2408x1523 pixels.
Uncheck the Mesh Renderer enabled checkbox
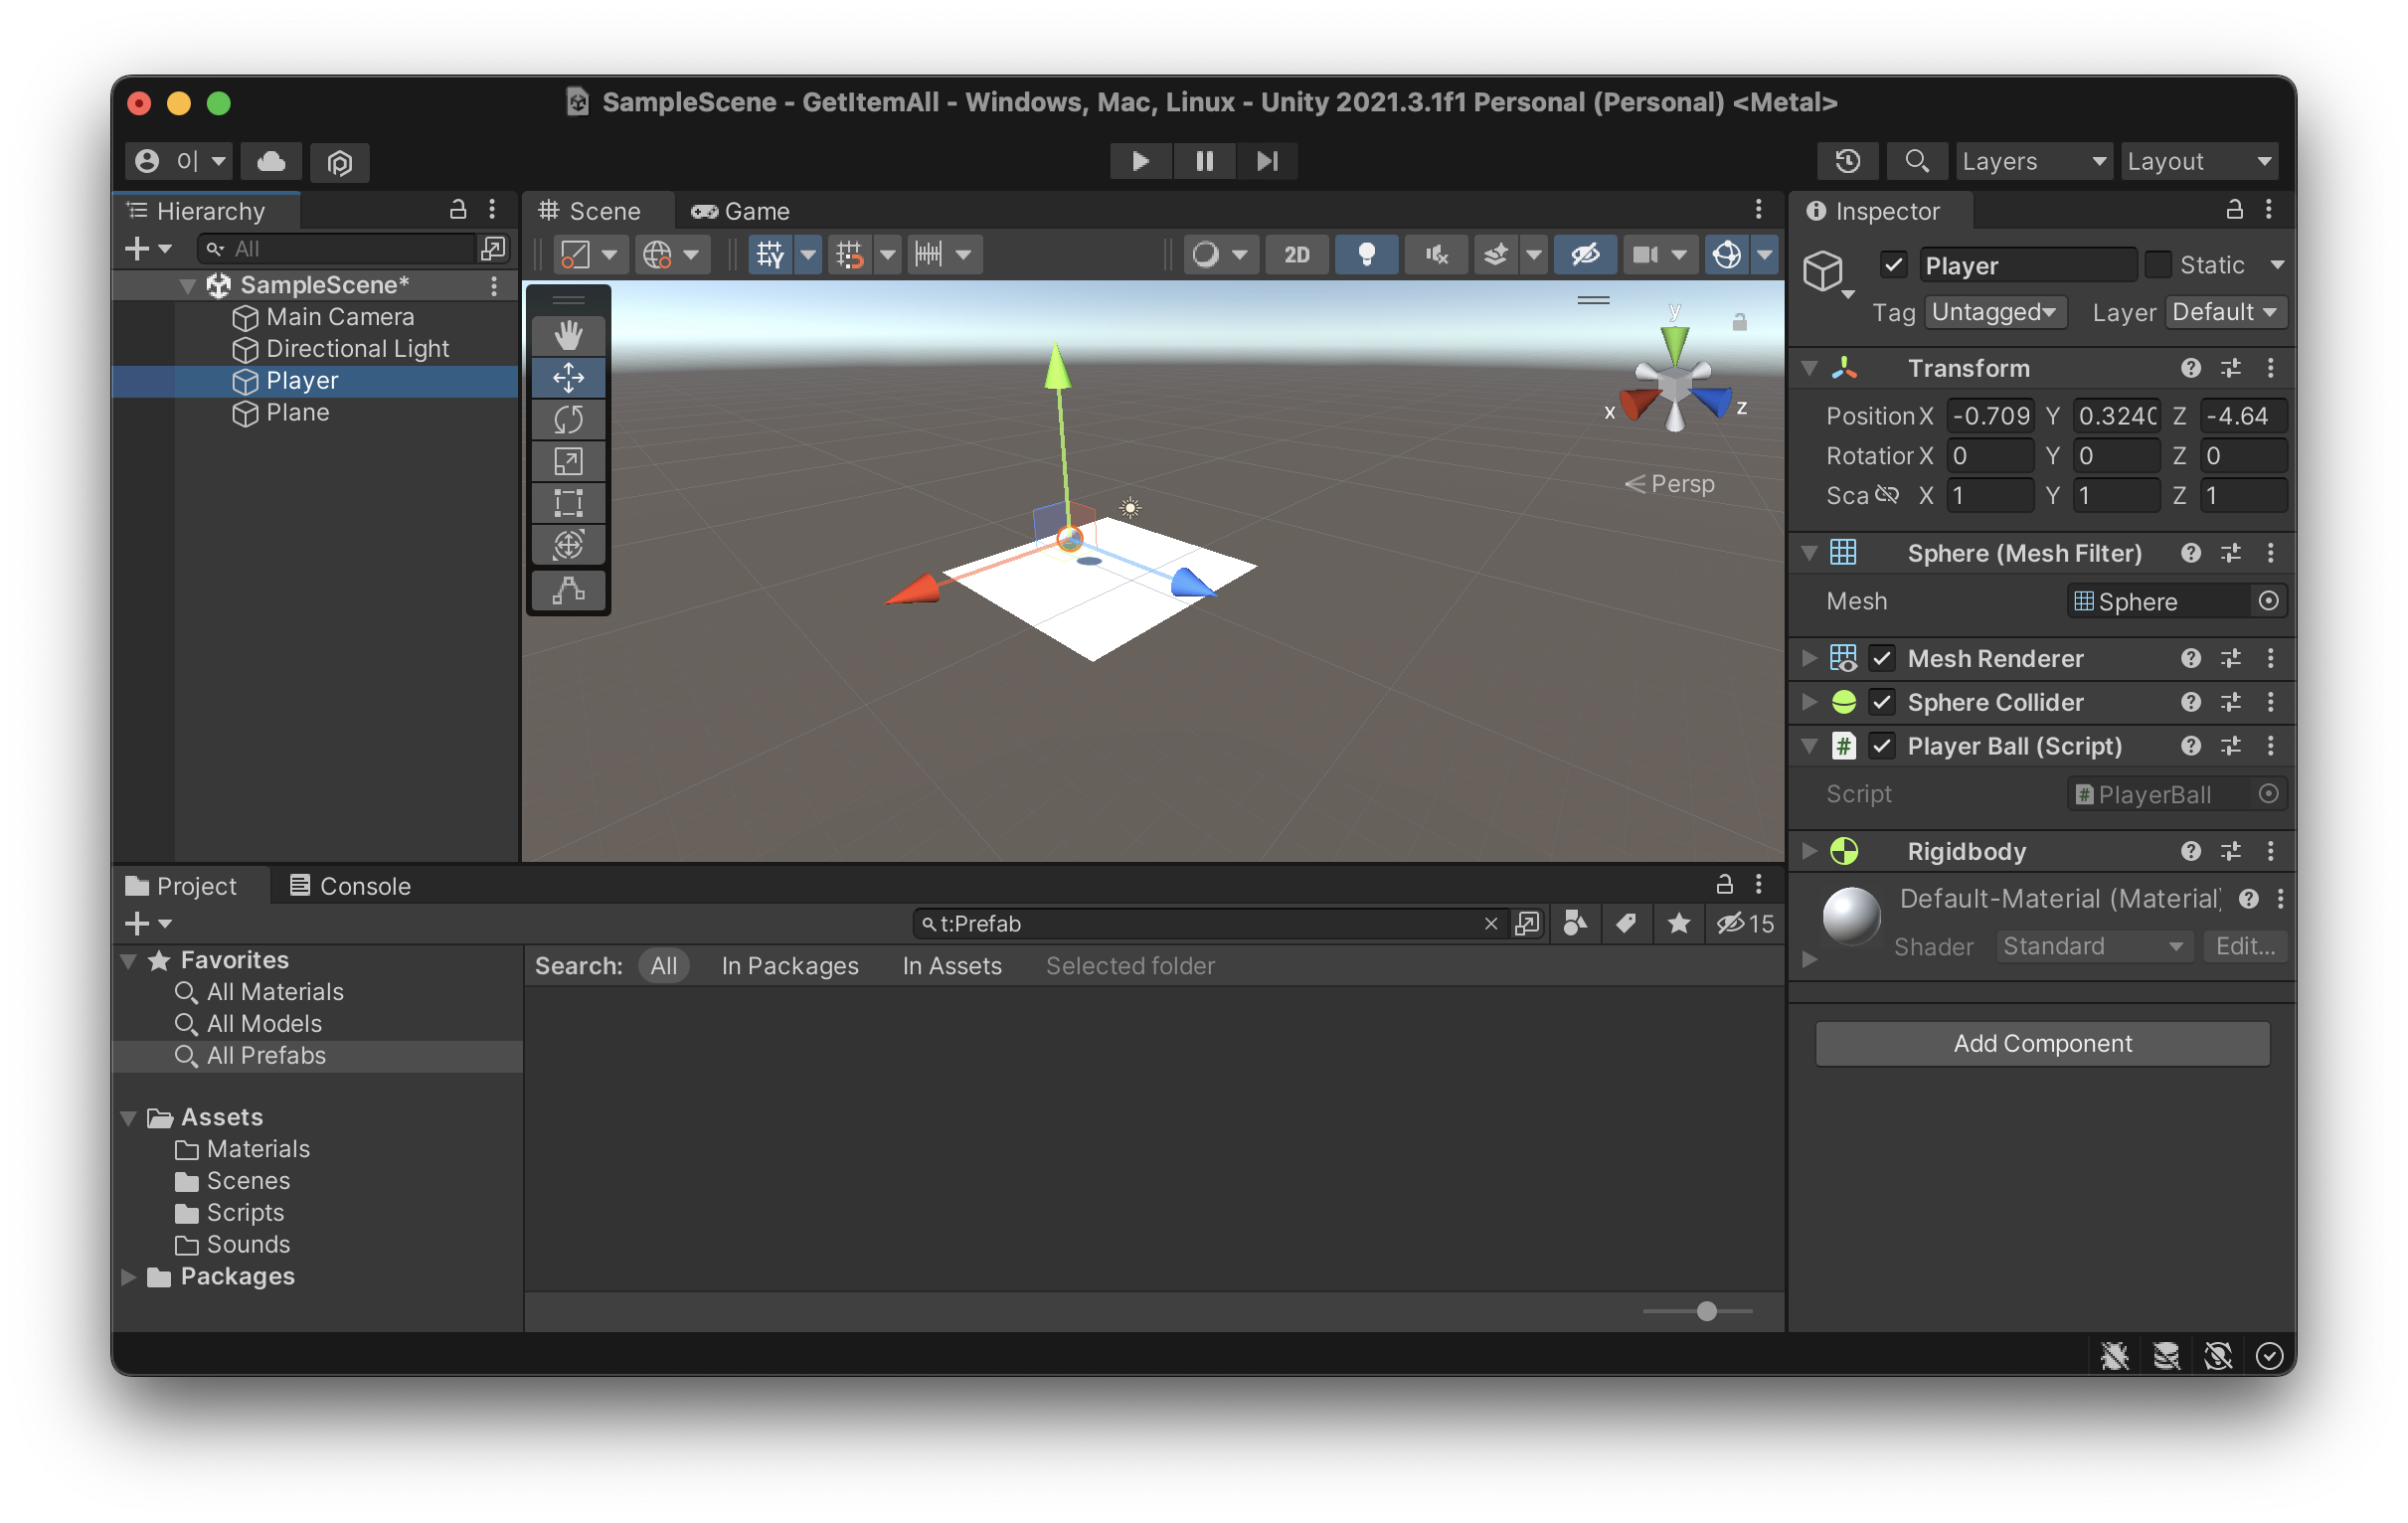coord(1881,658)
